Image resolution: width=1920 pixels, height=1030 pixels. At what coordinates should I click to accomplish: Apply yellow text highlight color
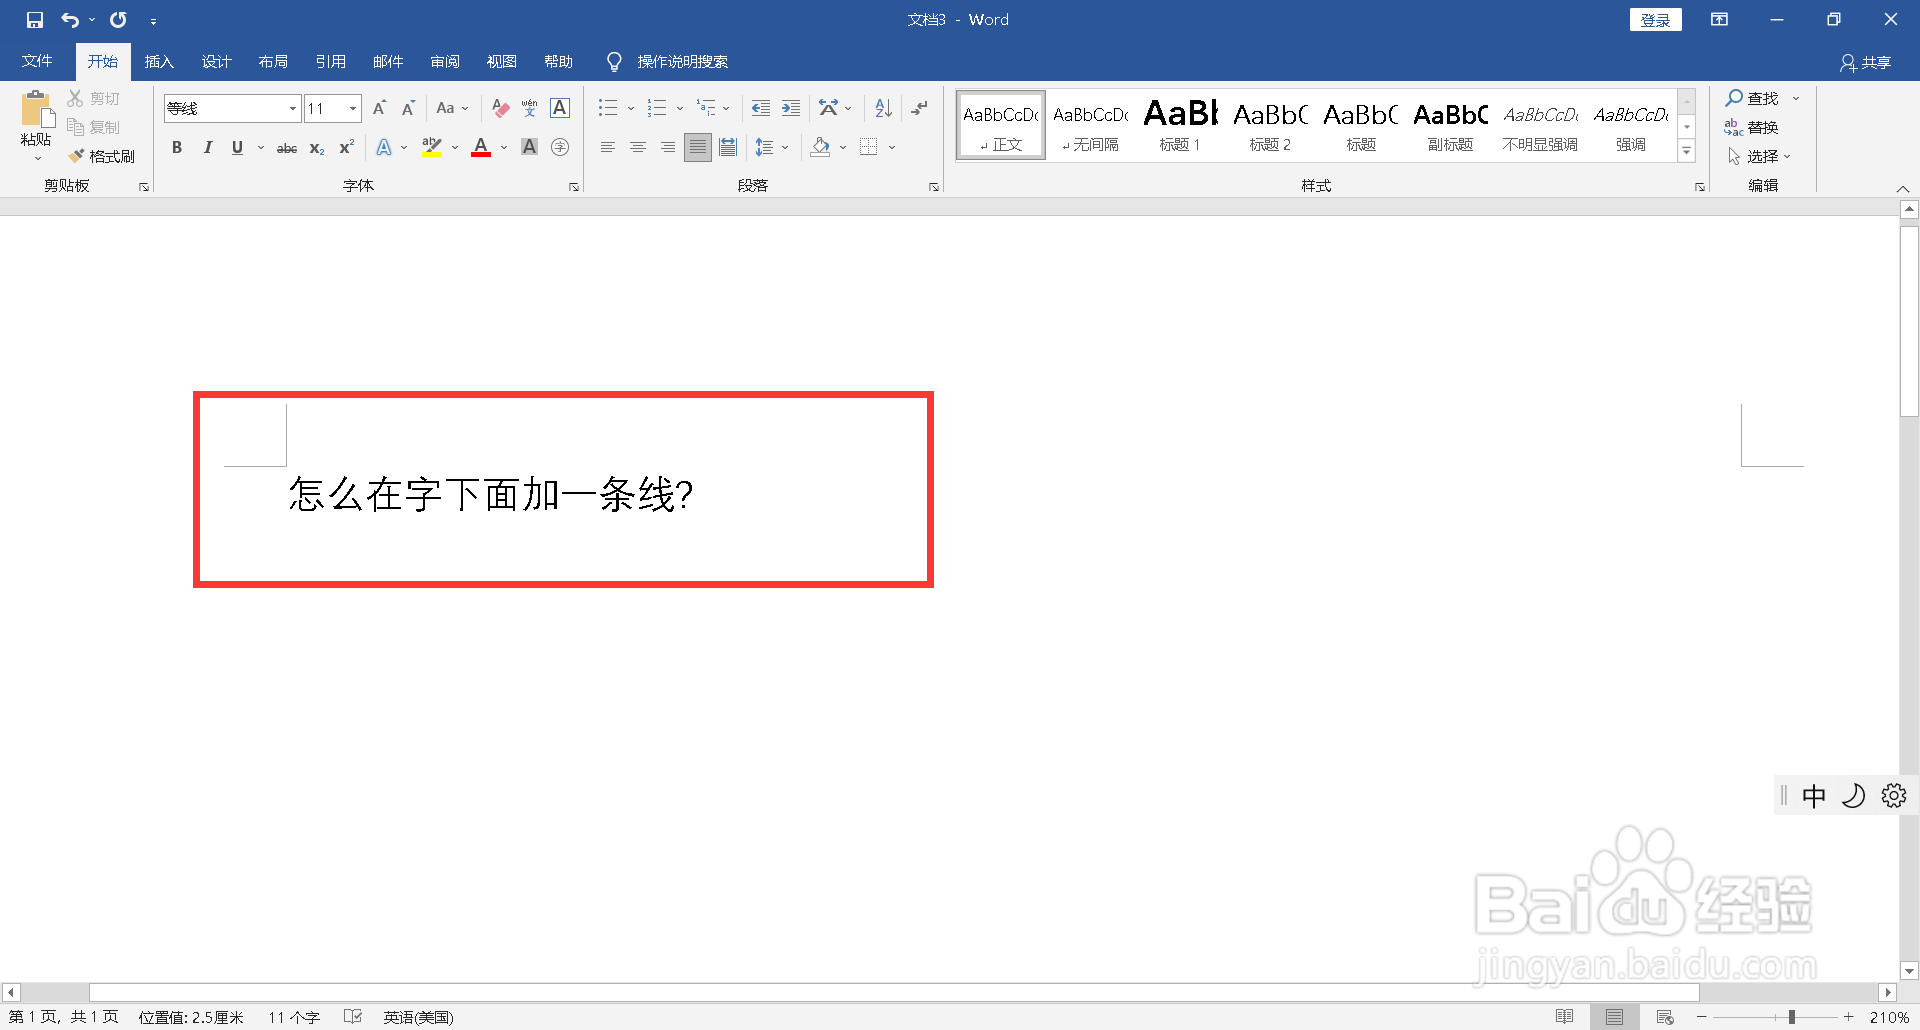click(432, 147)
